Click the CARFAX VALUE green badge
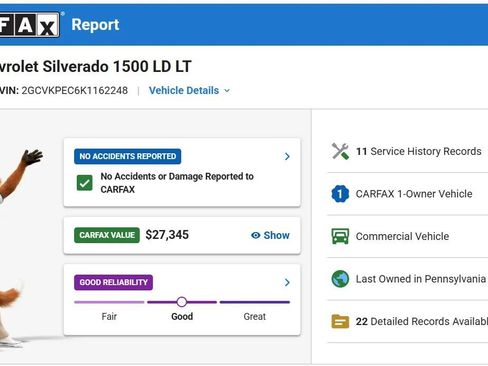The width and height of the screenshot is (488, 366). (107, 235)
